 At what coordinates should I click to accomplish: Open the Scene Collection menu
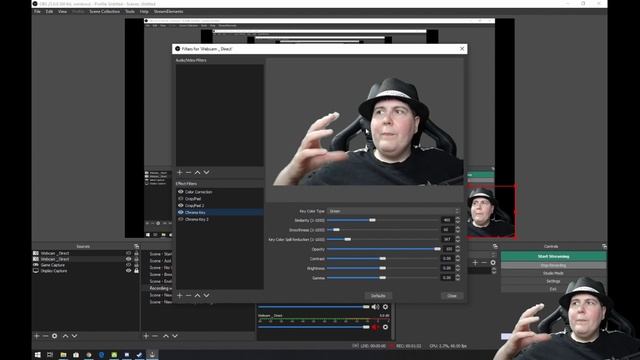click(104, 11)
